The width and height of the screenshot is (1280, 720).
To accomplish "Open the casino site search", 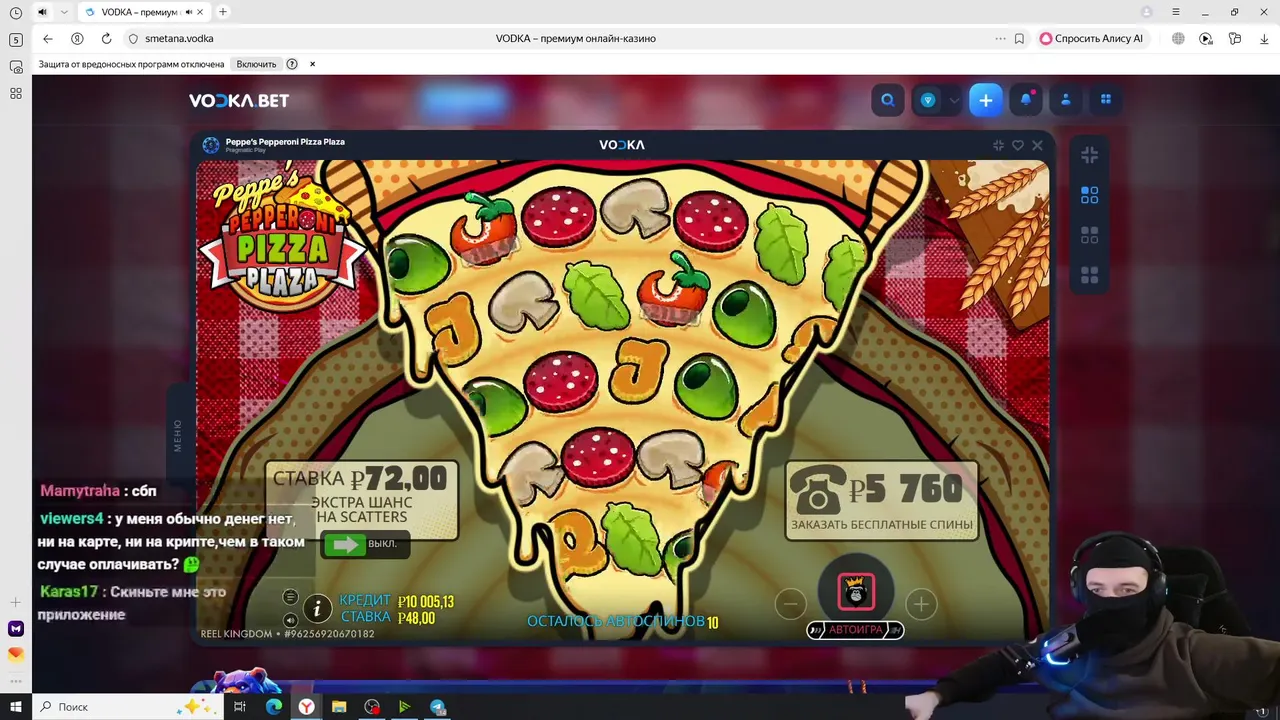I will pos(887,100).
